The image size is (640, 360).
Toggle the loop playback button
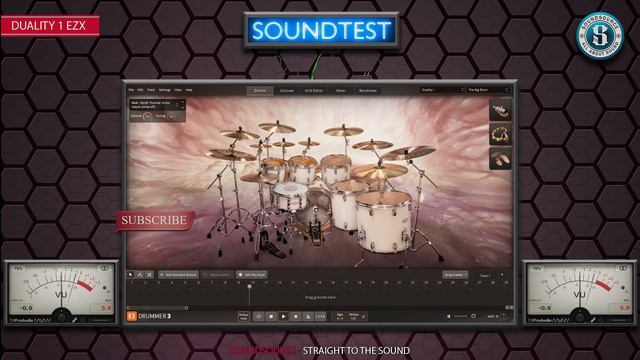coord(259,316)
